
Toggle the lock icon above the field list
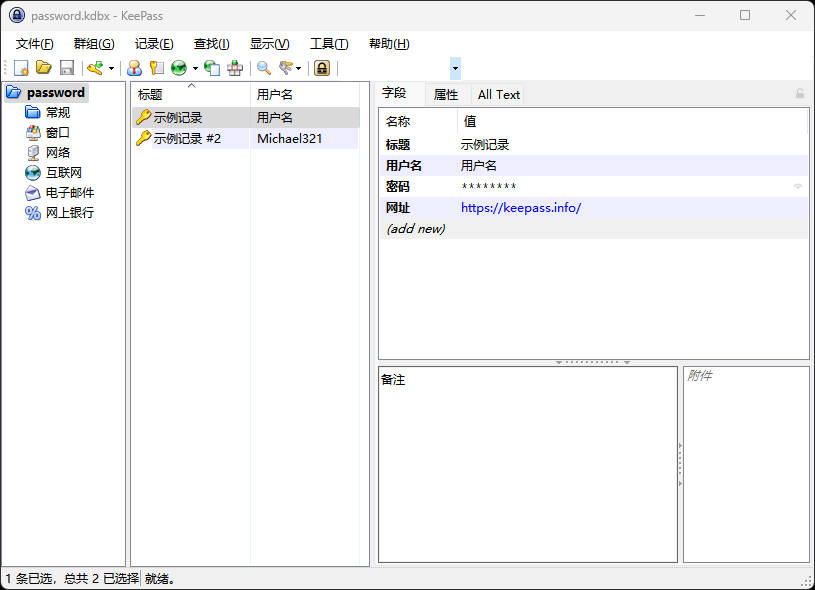tap(799, 94)
